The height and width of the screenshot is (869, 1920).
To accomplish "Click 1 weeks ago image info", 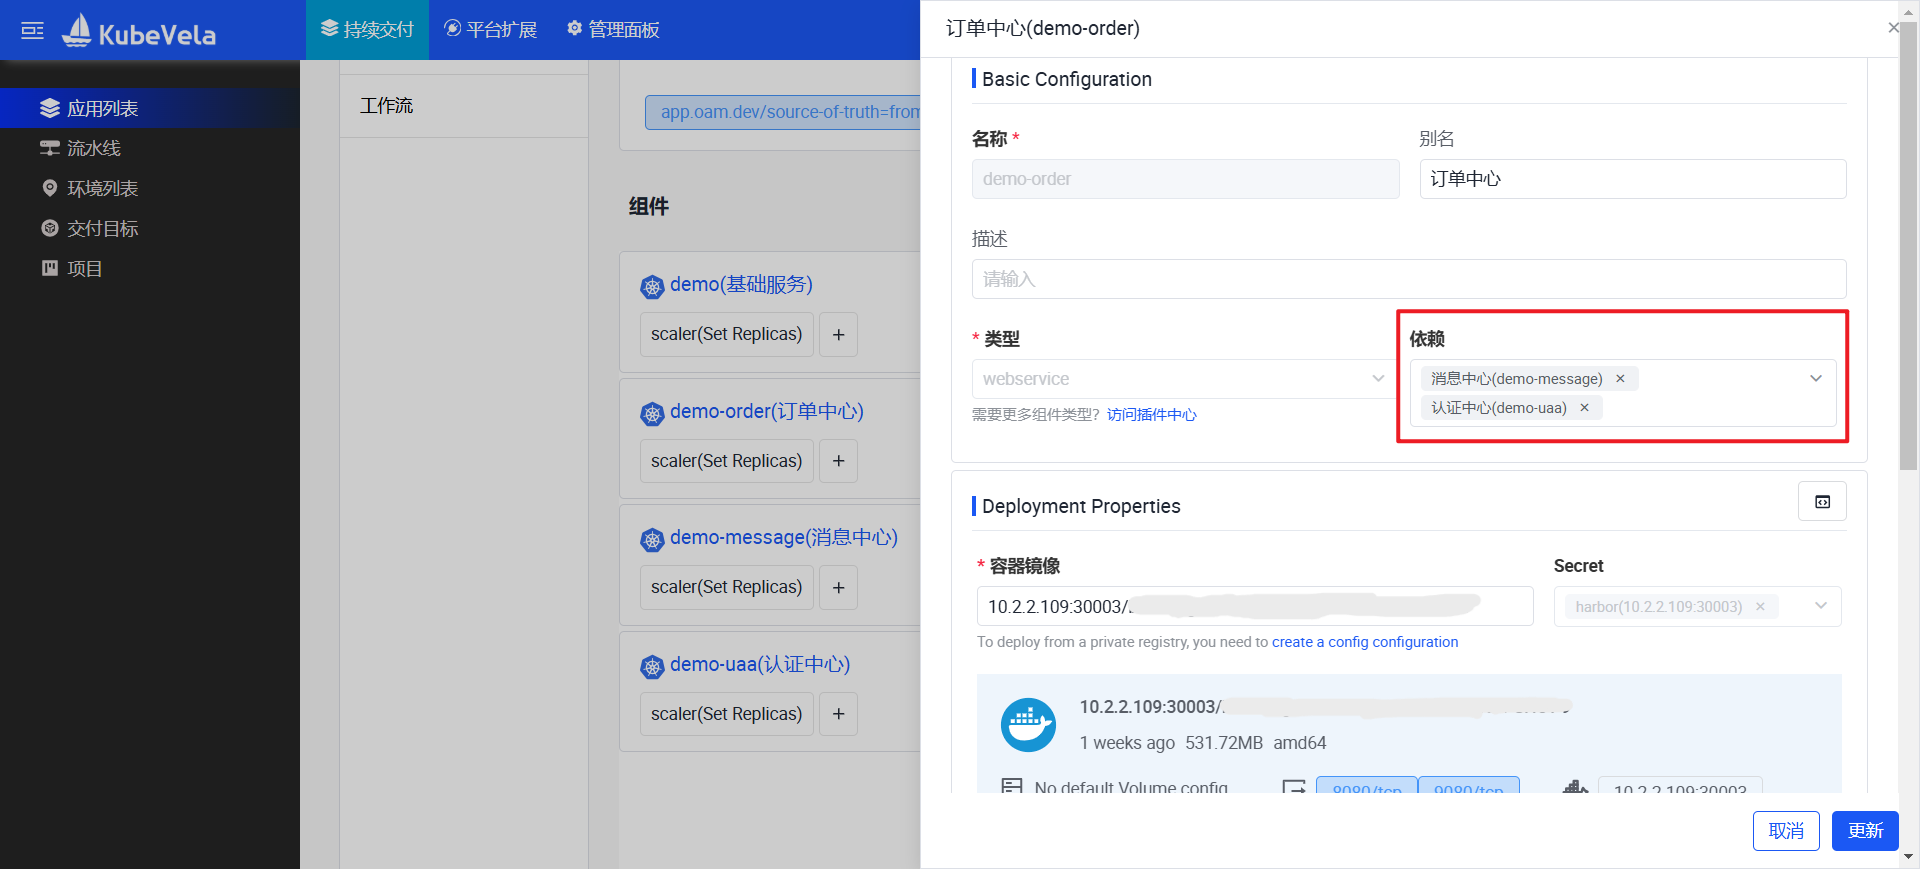I will tap(1127, 743).
